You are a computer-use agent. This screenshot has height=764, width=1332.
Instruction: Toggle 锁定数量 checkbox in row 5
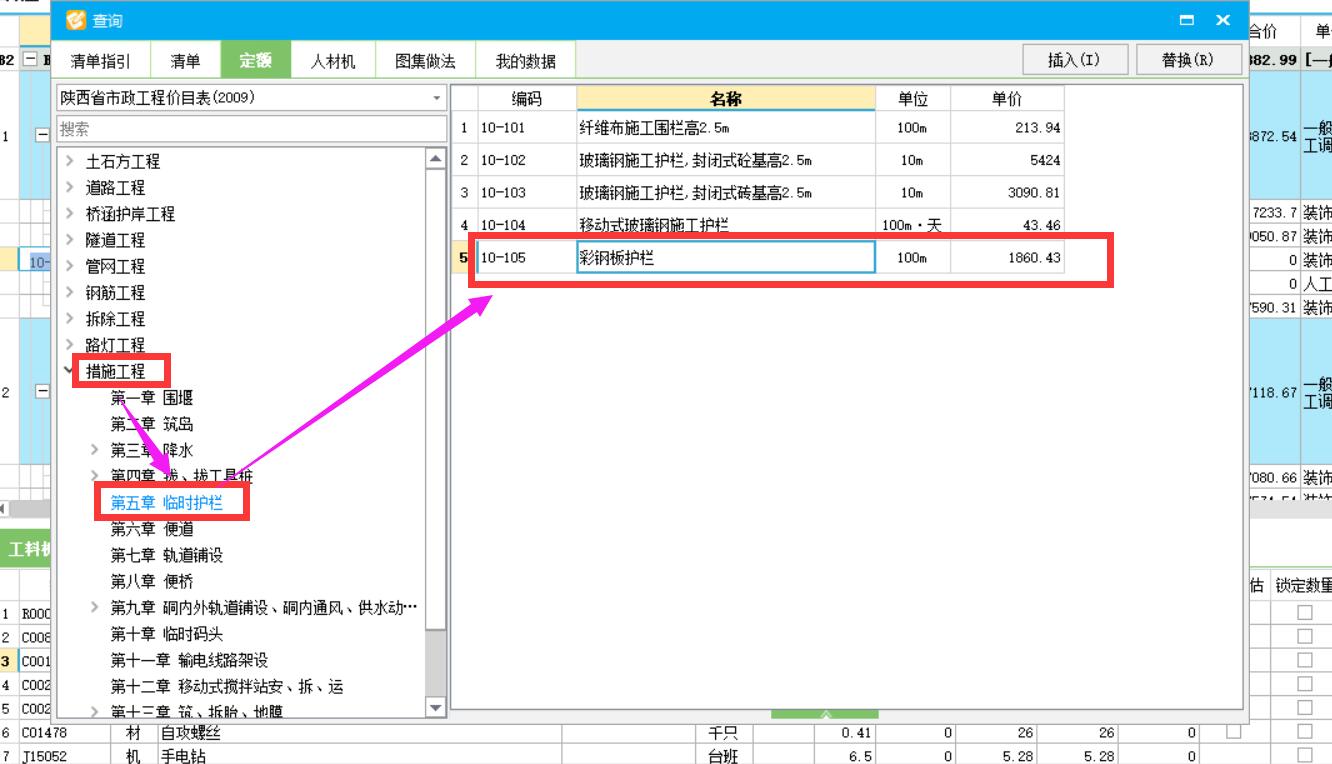pyautogui.click(x=1305, y=708)
